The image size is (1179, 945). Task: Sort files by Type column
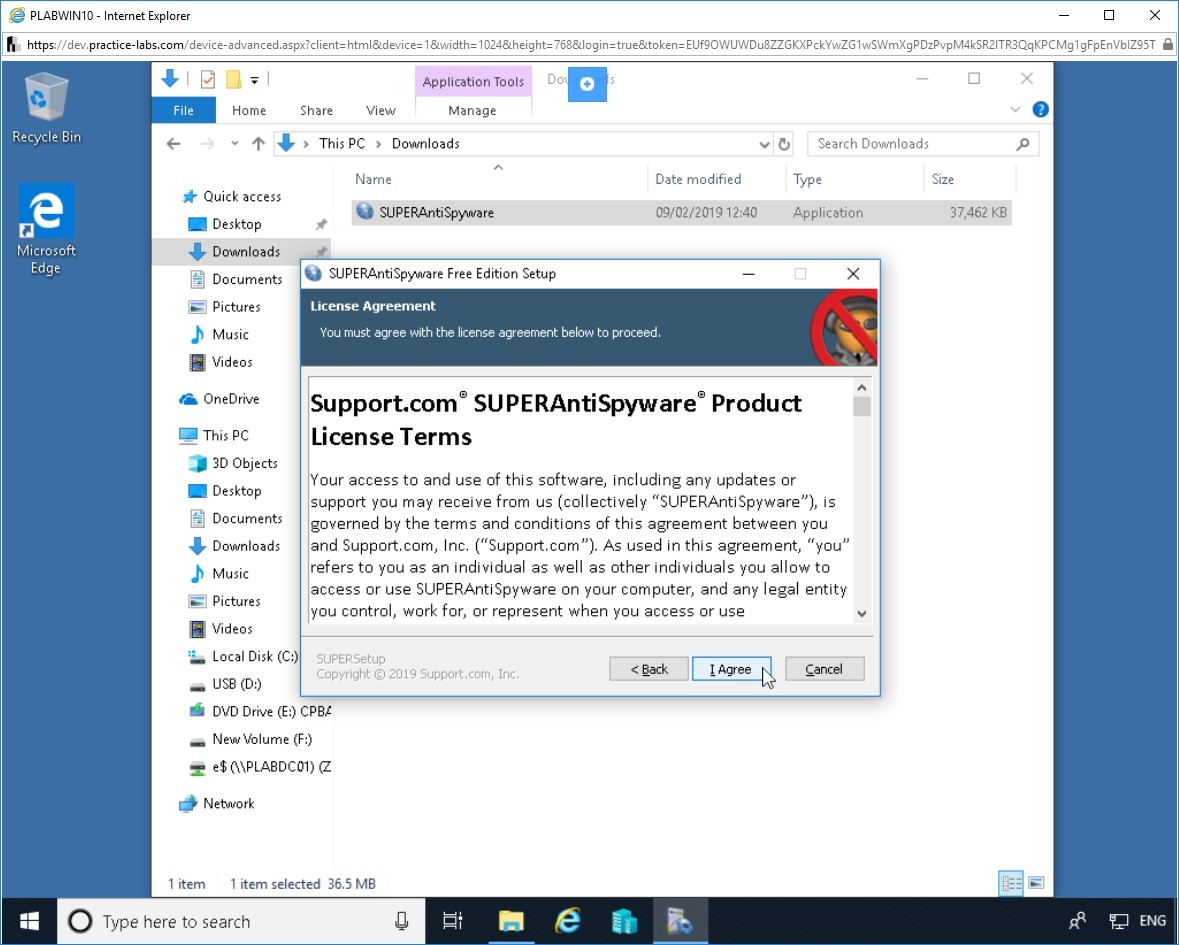(855, 179)
